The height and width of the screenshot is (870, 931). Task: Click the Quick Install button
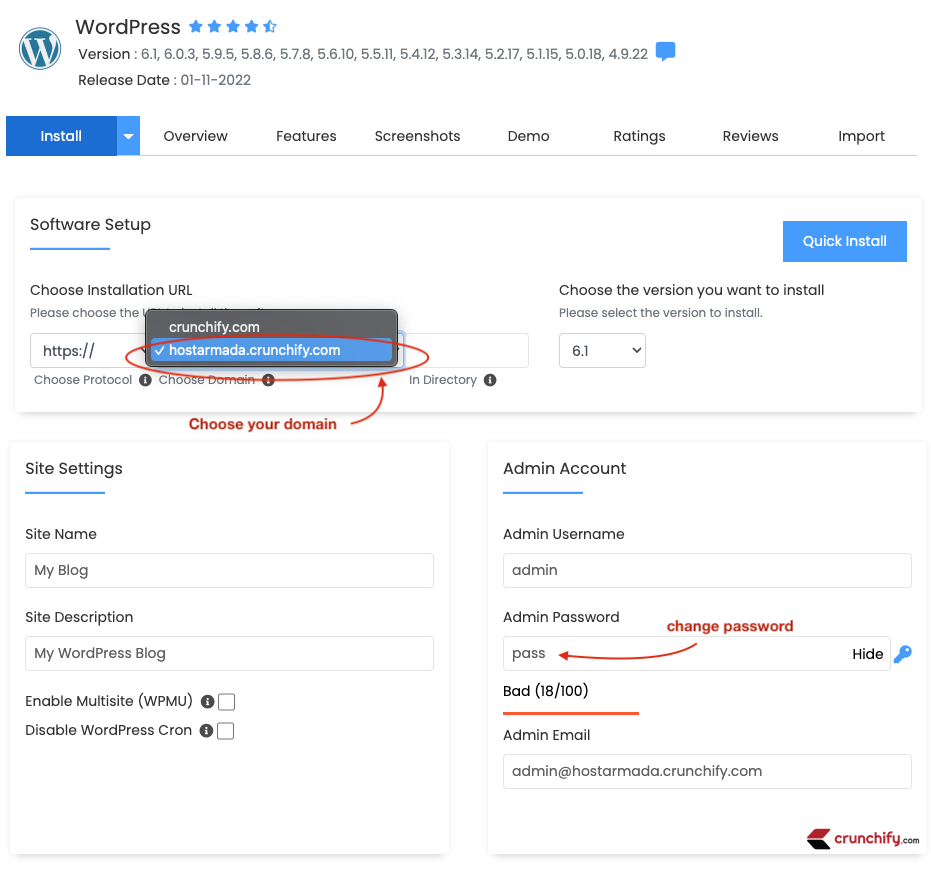pos(844,241)
